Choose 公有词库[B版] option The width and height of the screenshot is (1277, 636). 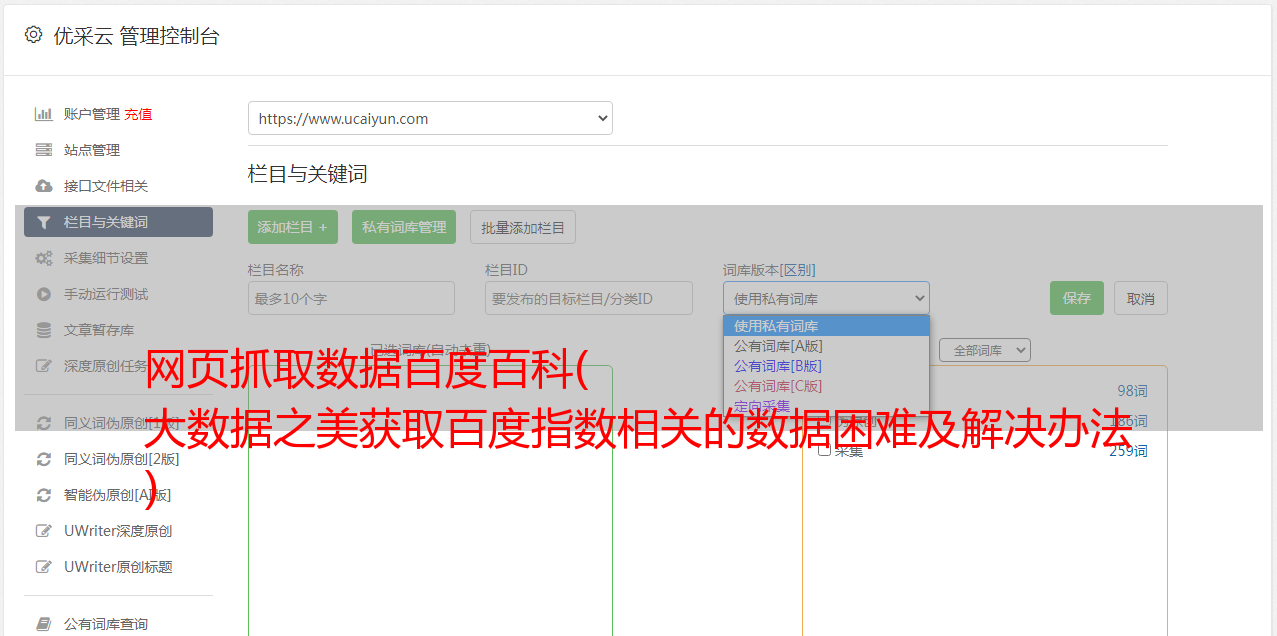(826, 366)
